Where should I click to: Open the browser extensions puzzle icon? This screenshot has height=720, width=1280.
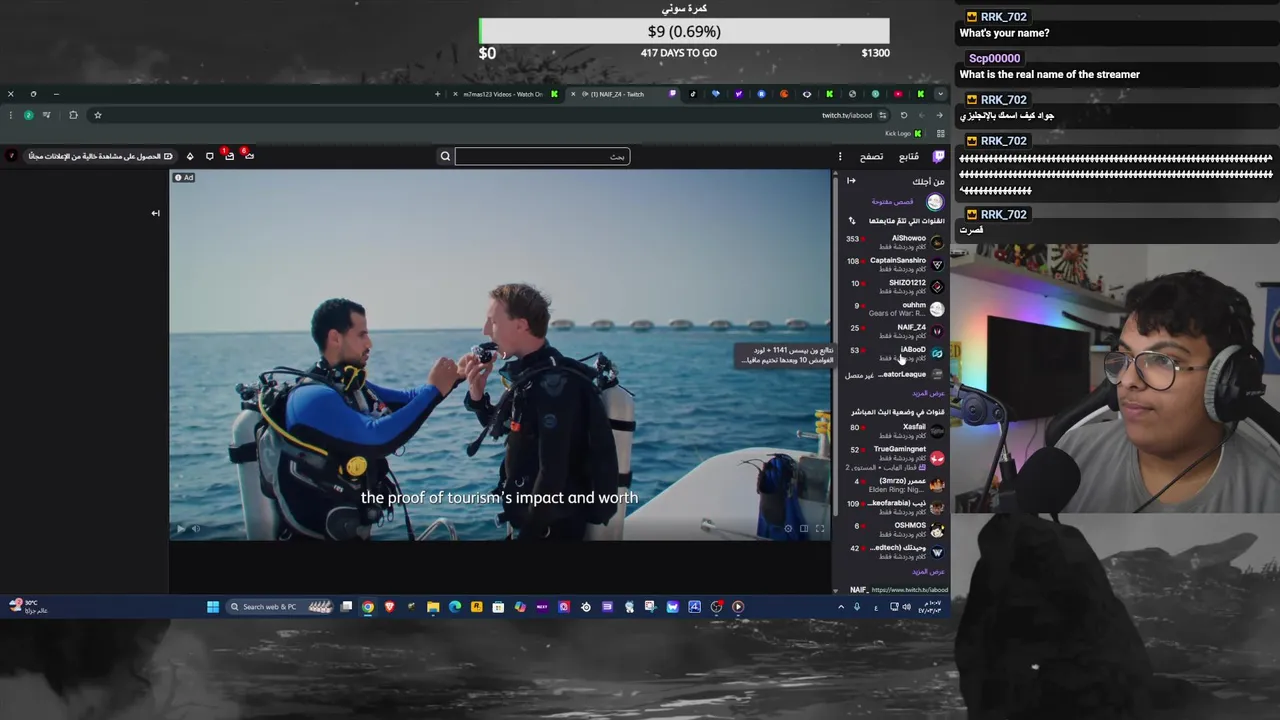point(73,115)
